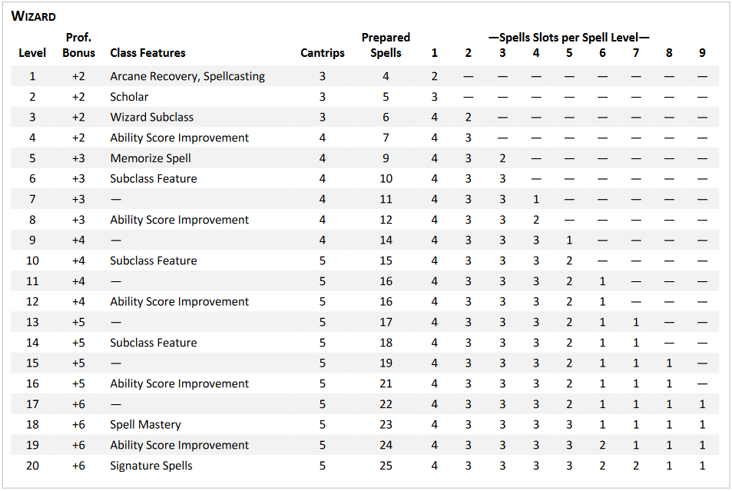Click the spell level 9 column header
Screen dimensions: 732x491
(x=702, y=53)
